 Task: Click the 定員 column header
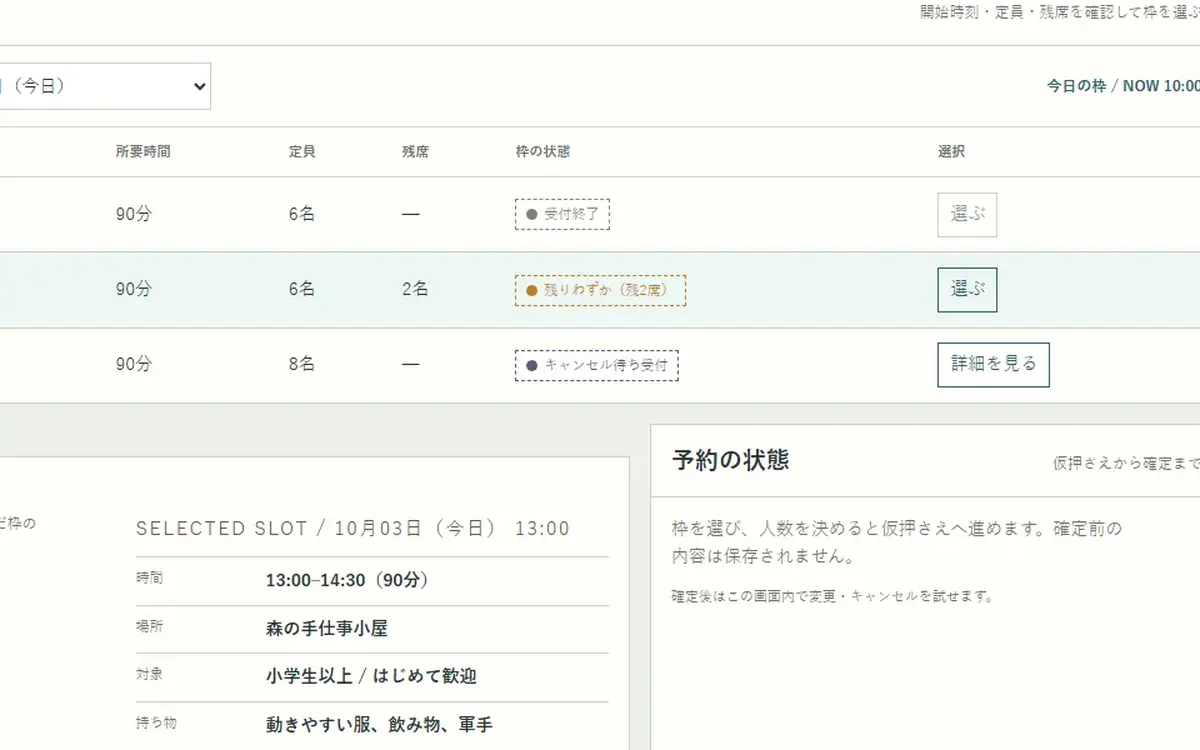click(x=302, y=152)
